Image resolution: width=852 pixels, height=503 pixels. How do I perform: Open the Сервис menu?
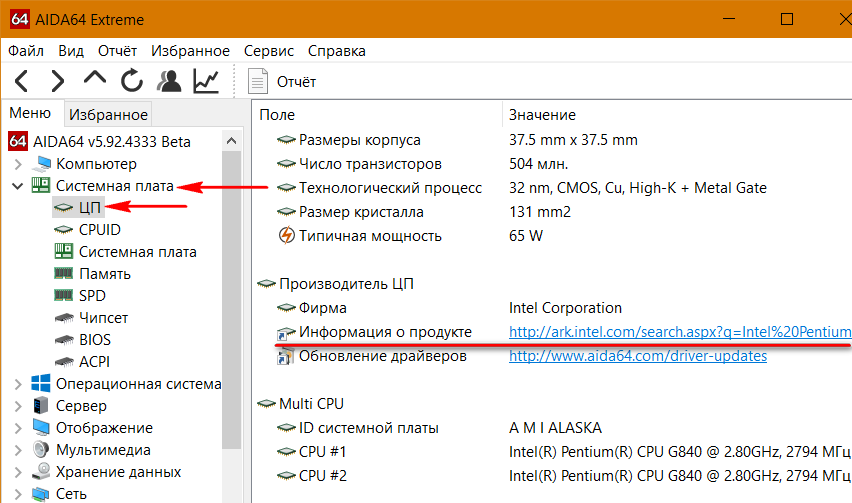pyautogui.click(x=269, y=51)
